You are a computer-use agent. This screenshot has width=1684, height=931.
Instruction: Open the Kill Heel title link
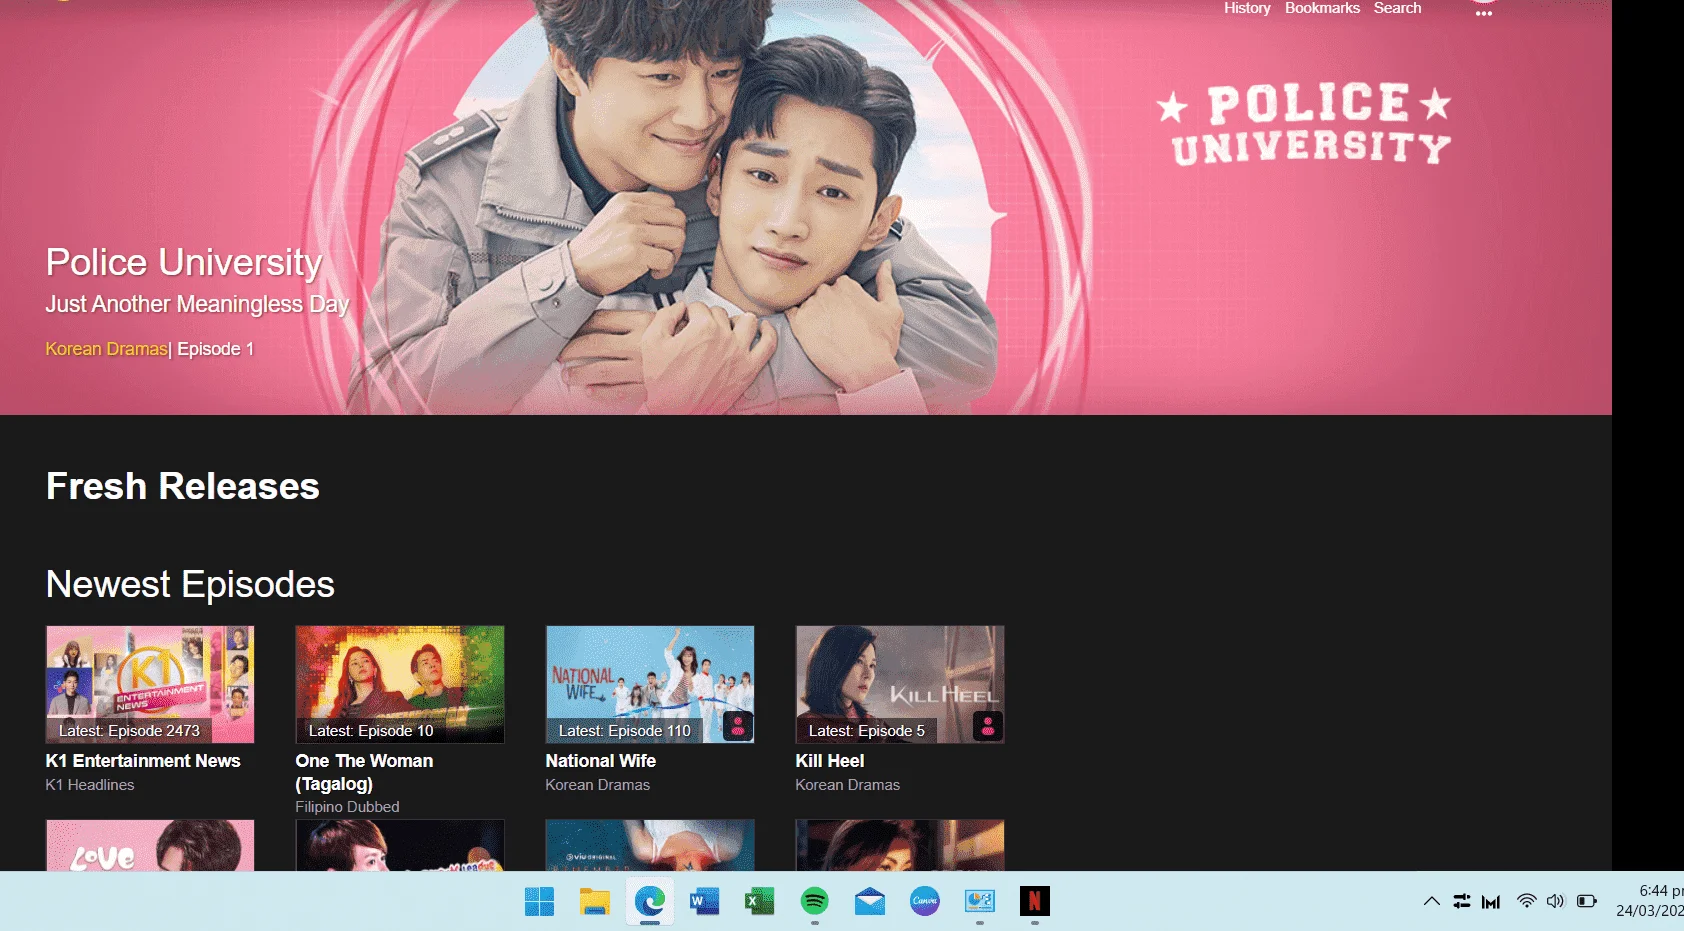830,761
